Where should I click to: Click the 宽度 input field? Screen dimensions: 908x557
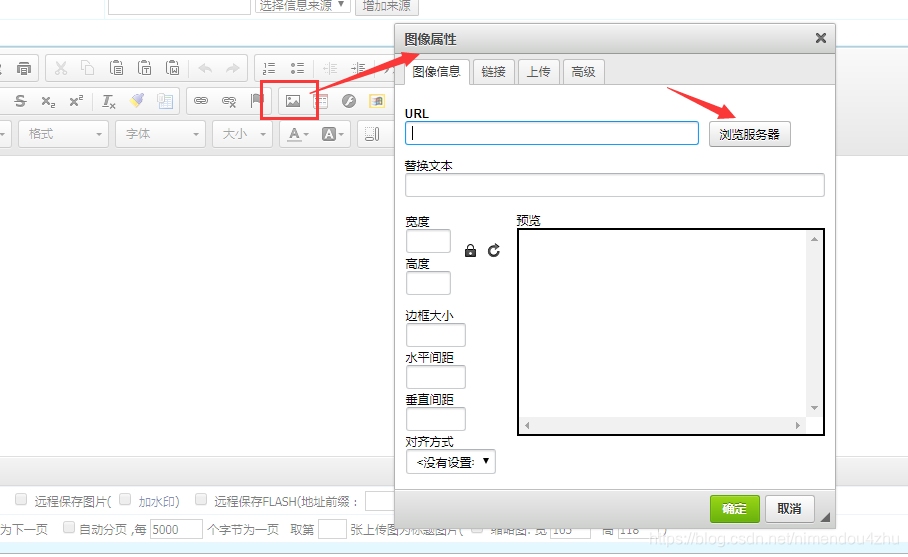click(429, 241)
